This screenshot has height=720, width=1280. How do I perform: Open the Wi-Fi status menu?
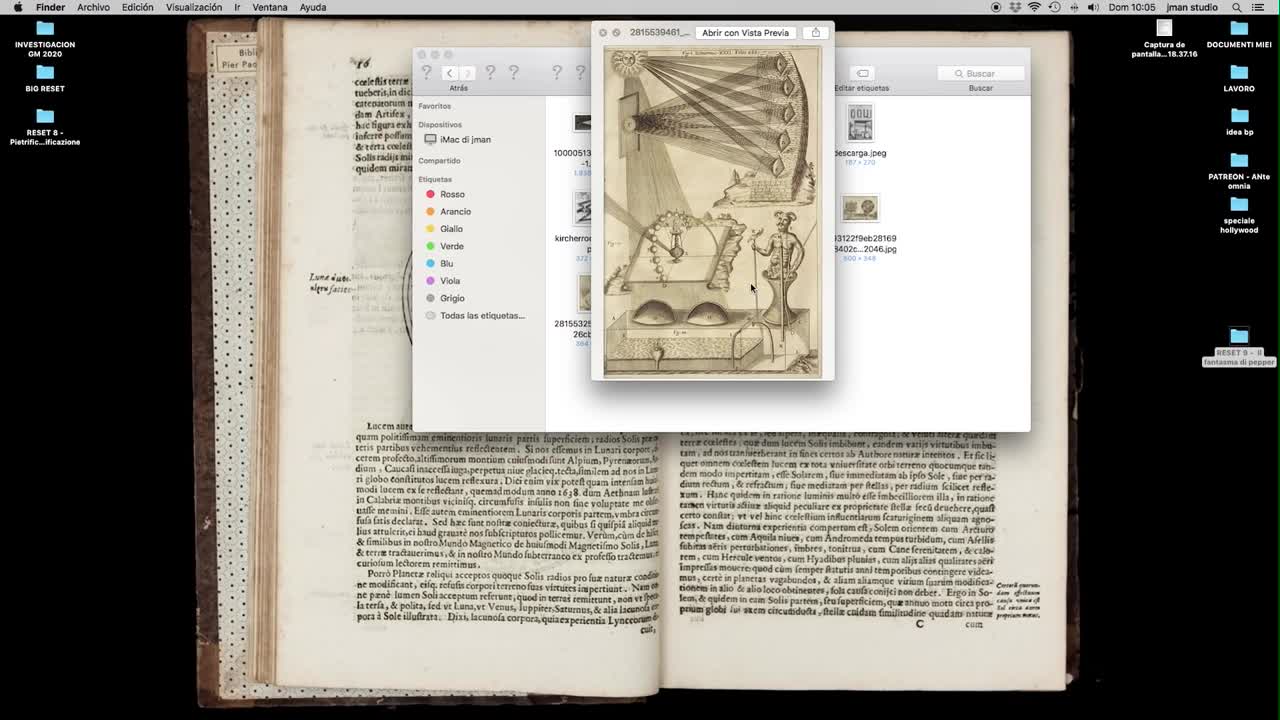1034,7
